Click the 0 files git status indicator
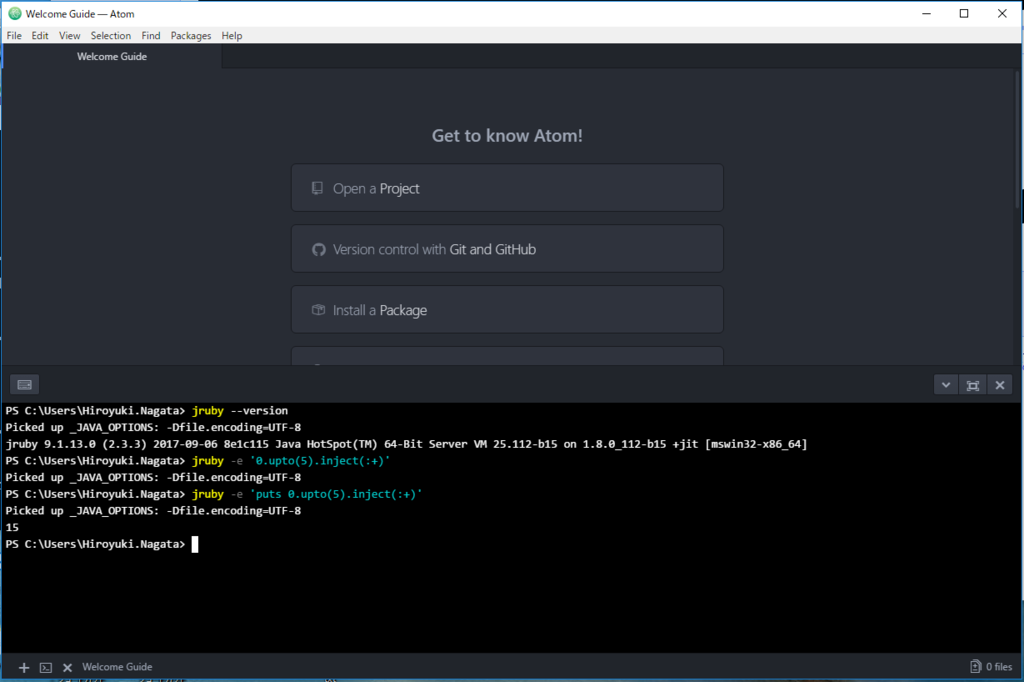Screen dimensions: 1024x682 pos(991,667)
